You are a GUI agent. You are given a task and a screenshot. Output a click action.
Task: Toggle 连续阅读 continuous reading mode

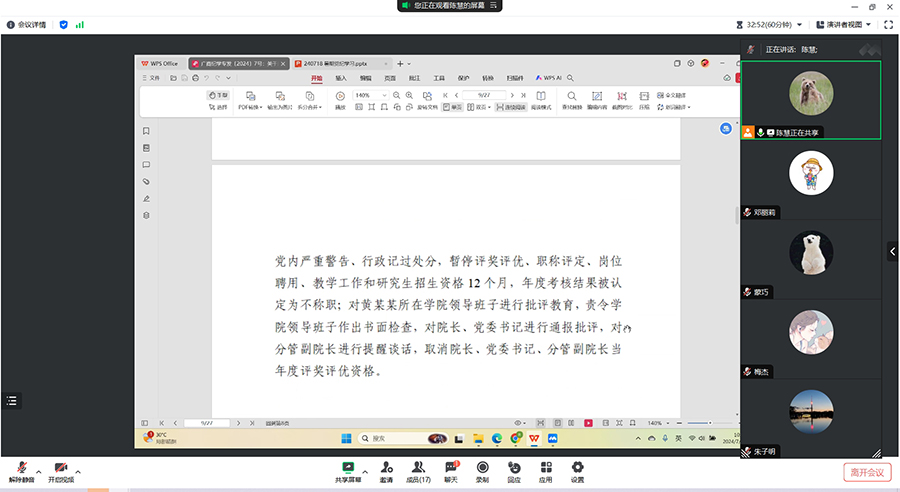510,106
